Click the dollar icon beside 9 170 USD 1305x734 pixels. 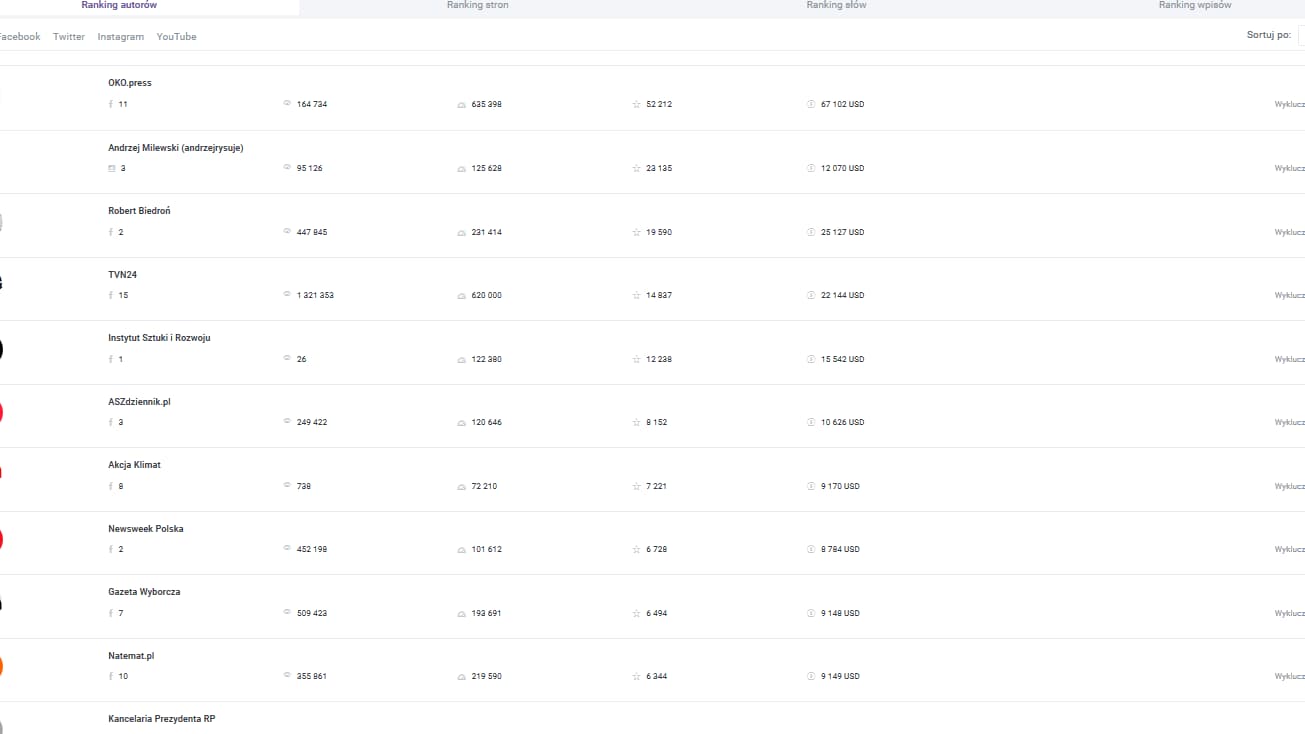click(811, 486)
